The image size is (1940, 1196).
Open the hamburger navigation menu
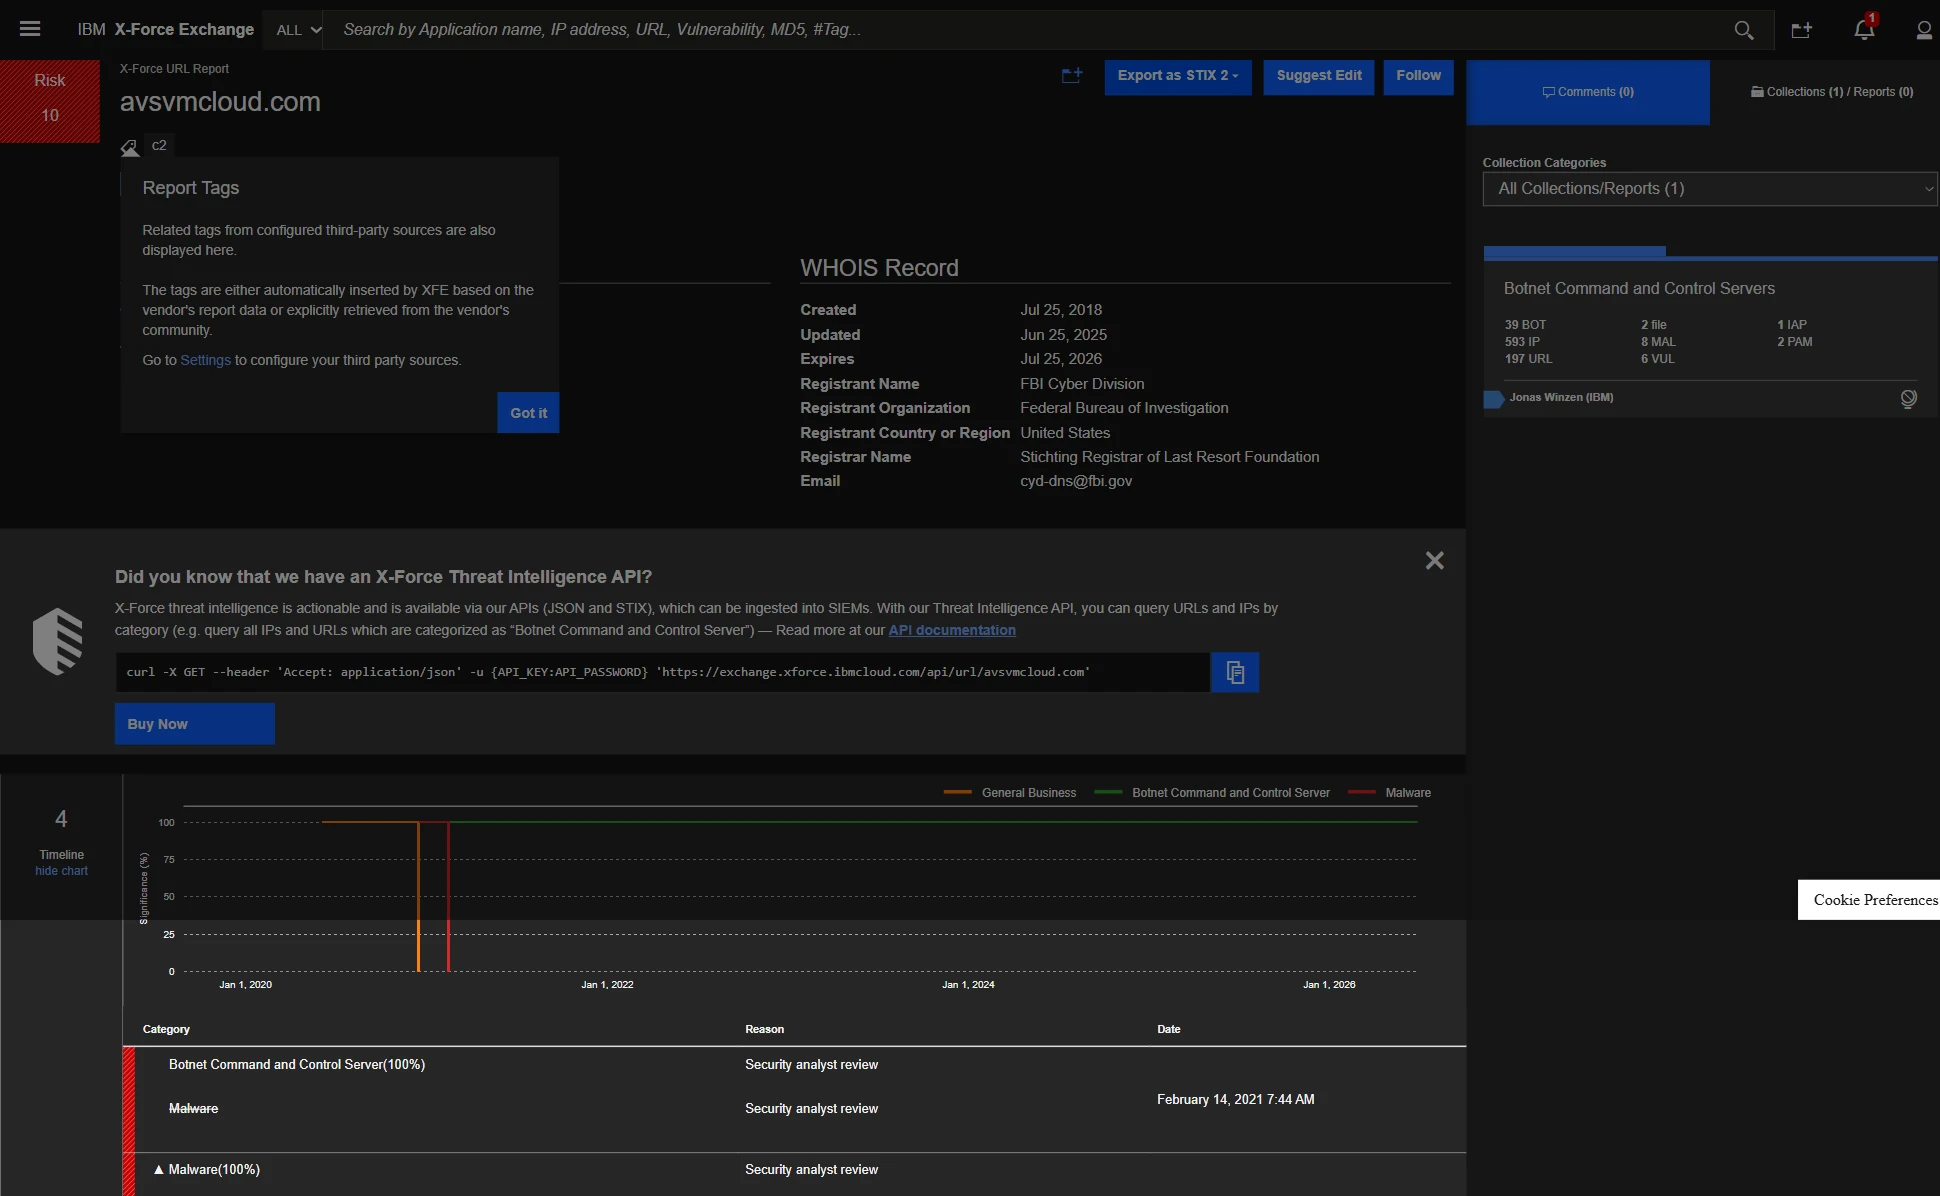pyautogui.click(x=30, y=29)
